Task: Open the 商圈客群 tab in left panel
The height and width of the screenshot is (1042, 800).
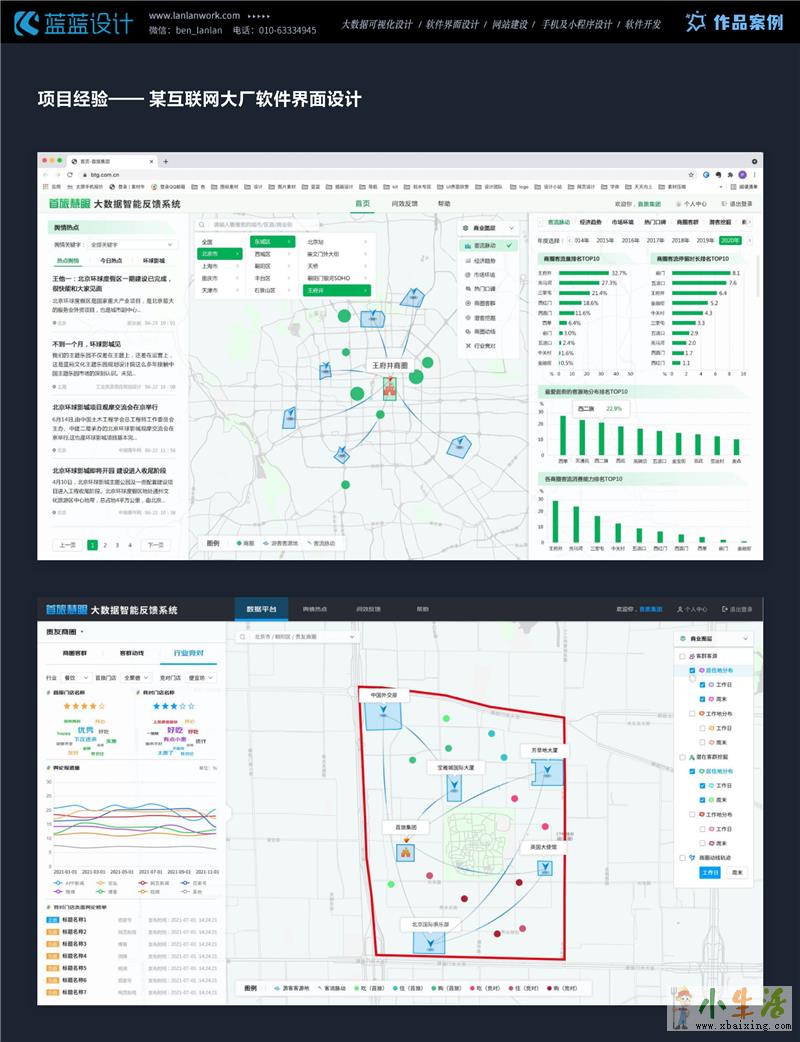Action: [x=75, y=652]
